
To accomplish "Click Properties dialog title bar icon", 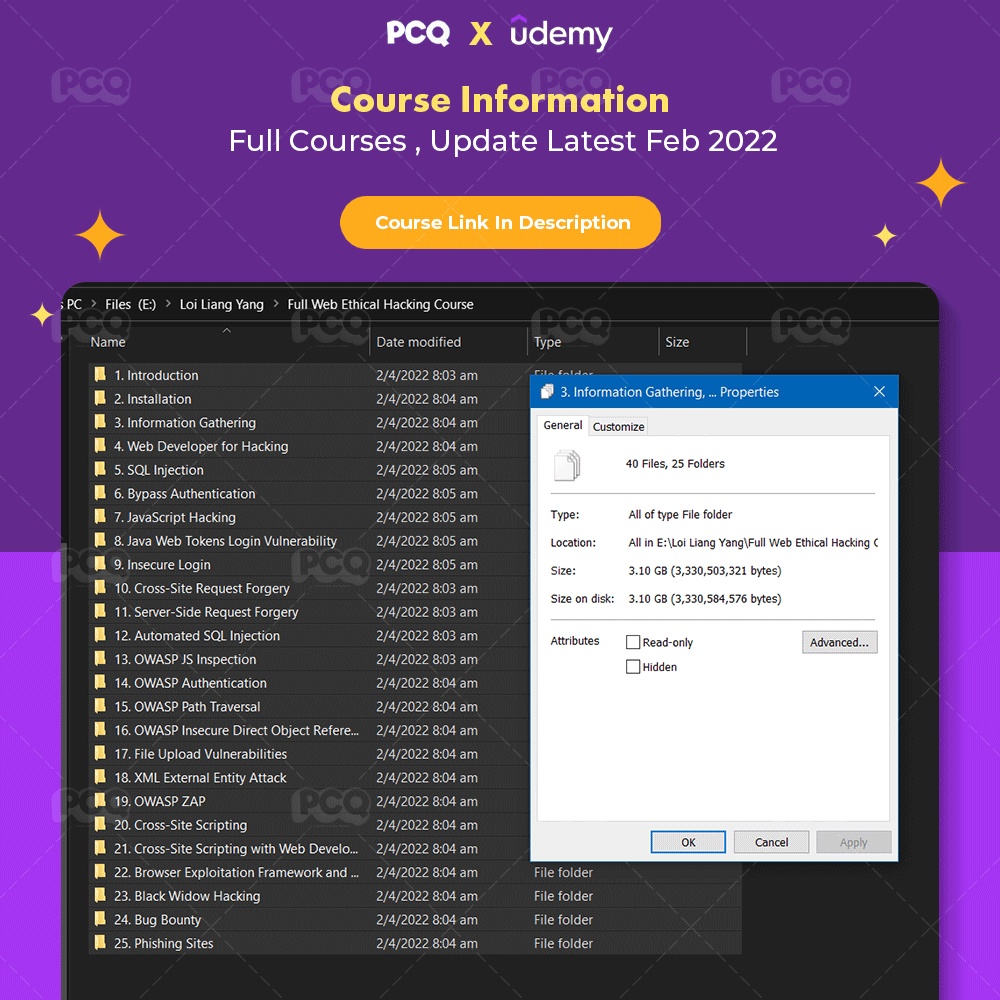I will click(x=547, y=392).
